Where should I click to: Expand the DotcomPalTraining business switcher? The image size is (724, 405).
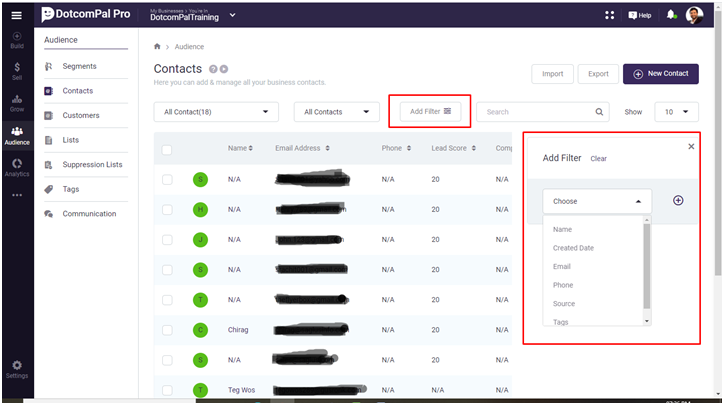coord(233,15)
